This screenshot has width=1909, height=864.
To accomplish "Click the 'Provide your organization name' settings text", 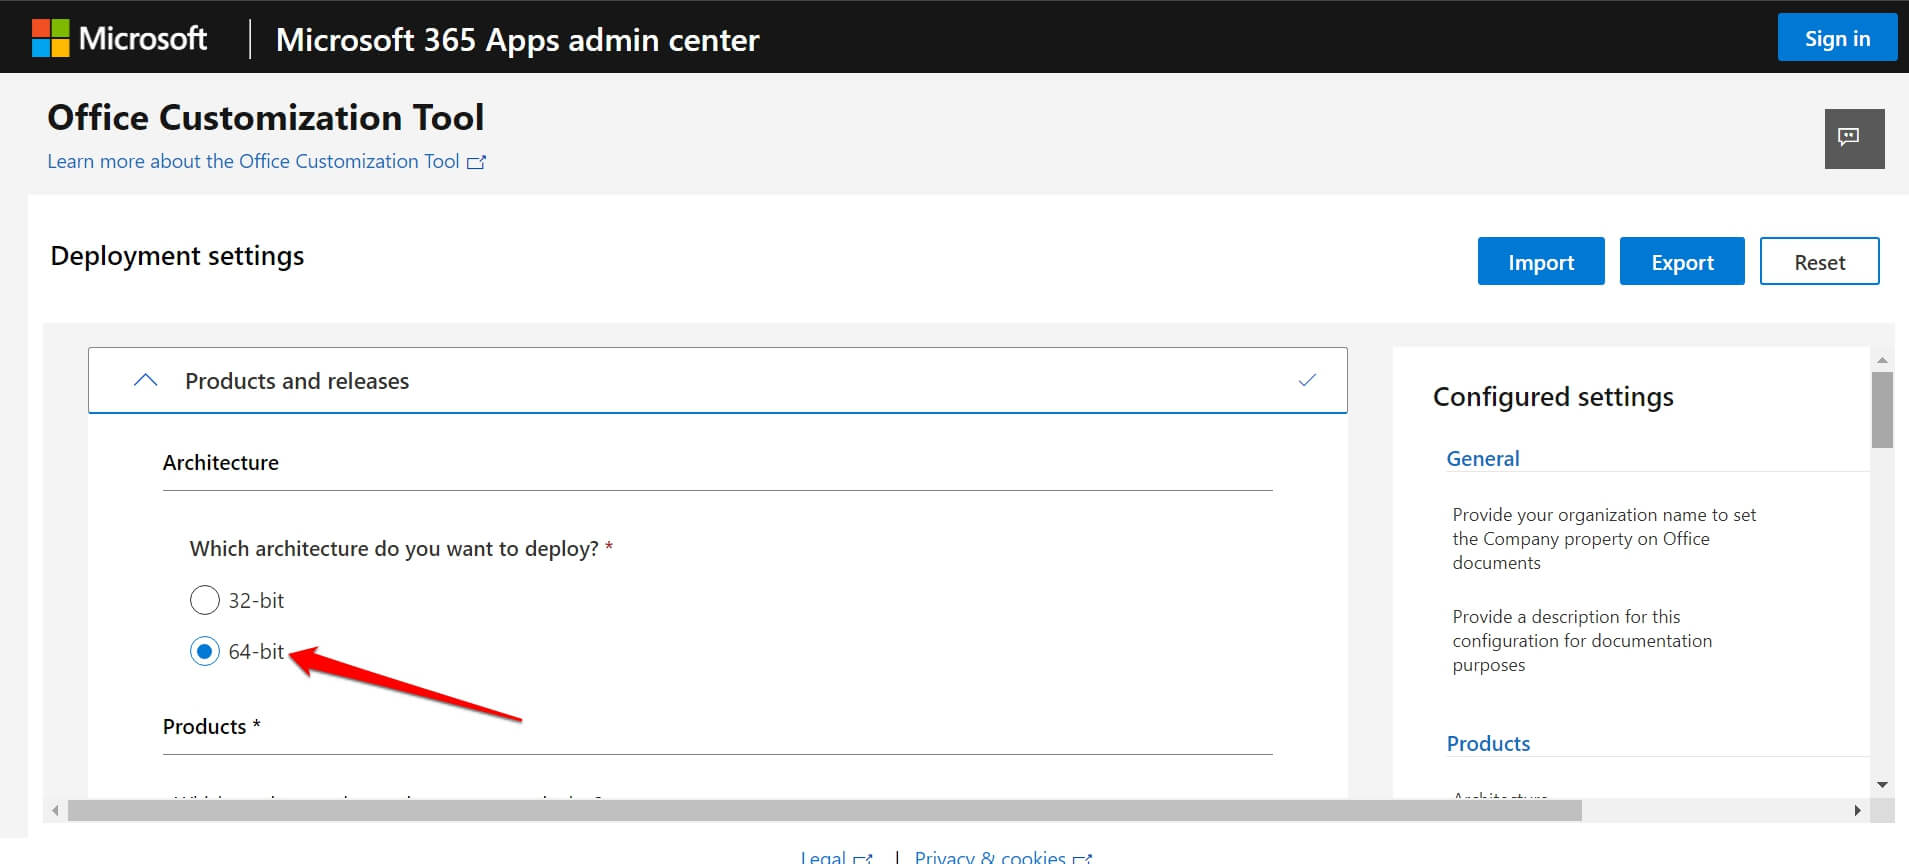I will (x=1604, y=539).
